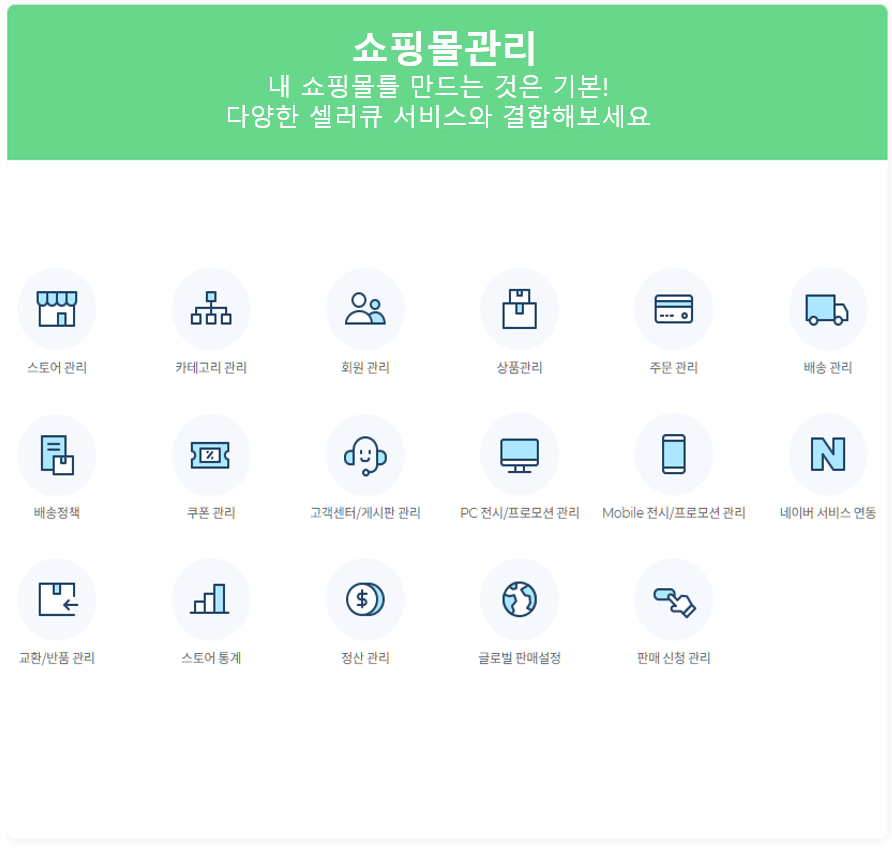Click the 네이버 서비스 연동 N icon
The width and height of the screenshot is (892, 848).
[828, 454]
